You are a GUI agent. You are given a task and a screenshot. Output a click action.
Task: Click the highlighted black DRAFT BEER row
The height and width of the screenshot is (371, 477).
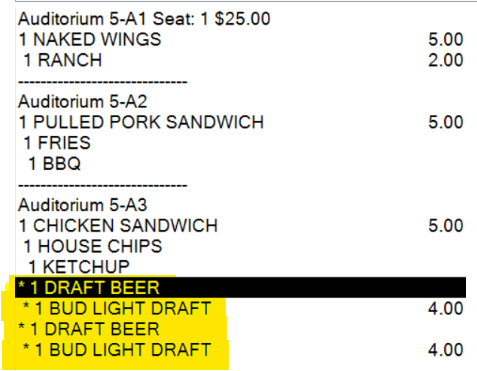(240, 287)
